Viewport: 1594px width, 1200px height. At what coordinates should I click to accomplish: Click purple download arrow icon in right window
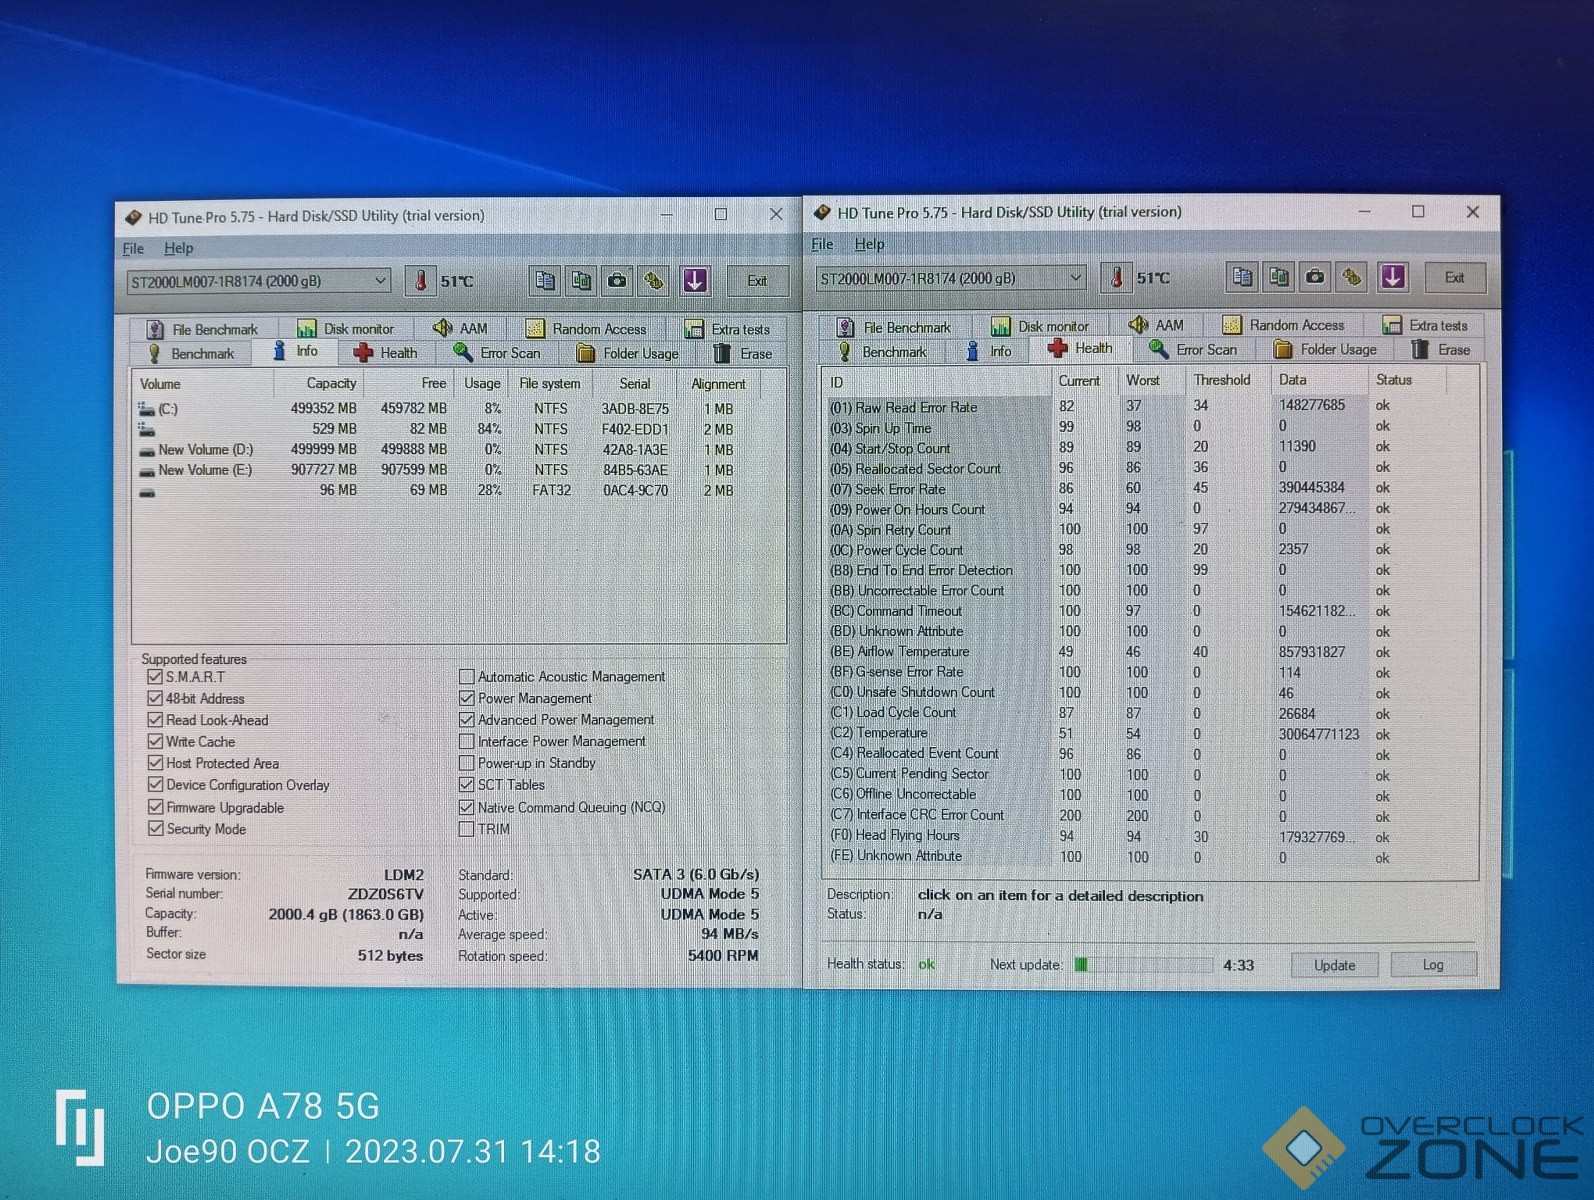pos(1393,277)
